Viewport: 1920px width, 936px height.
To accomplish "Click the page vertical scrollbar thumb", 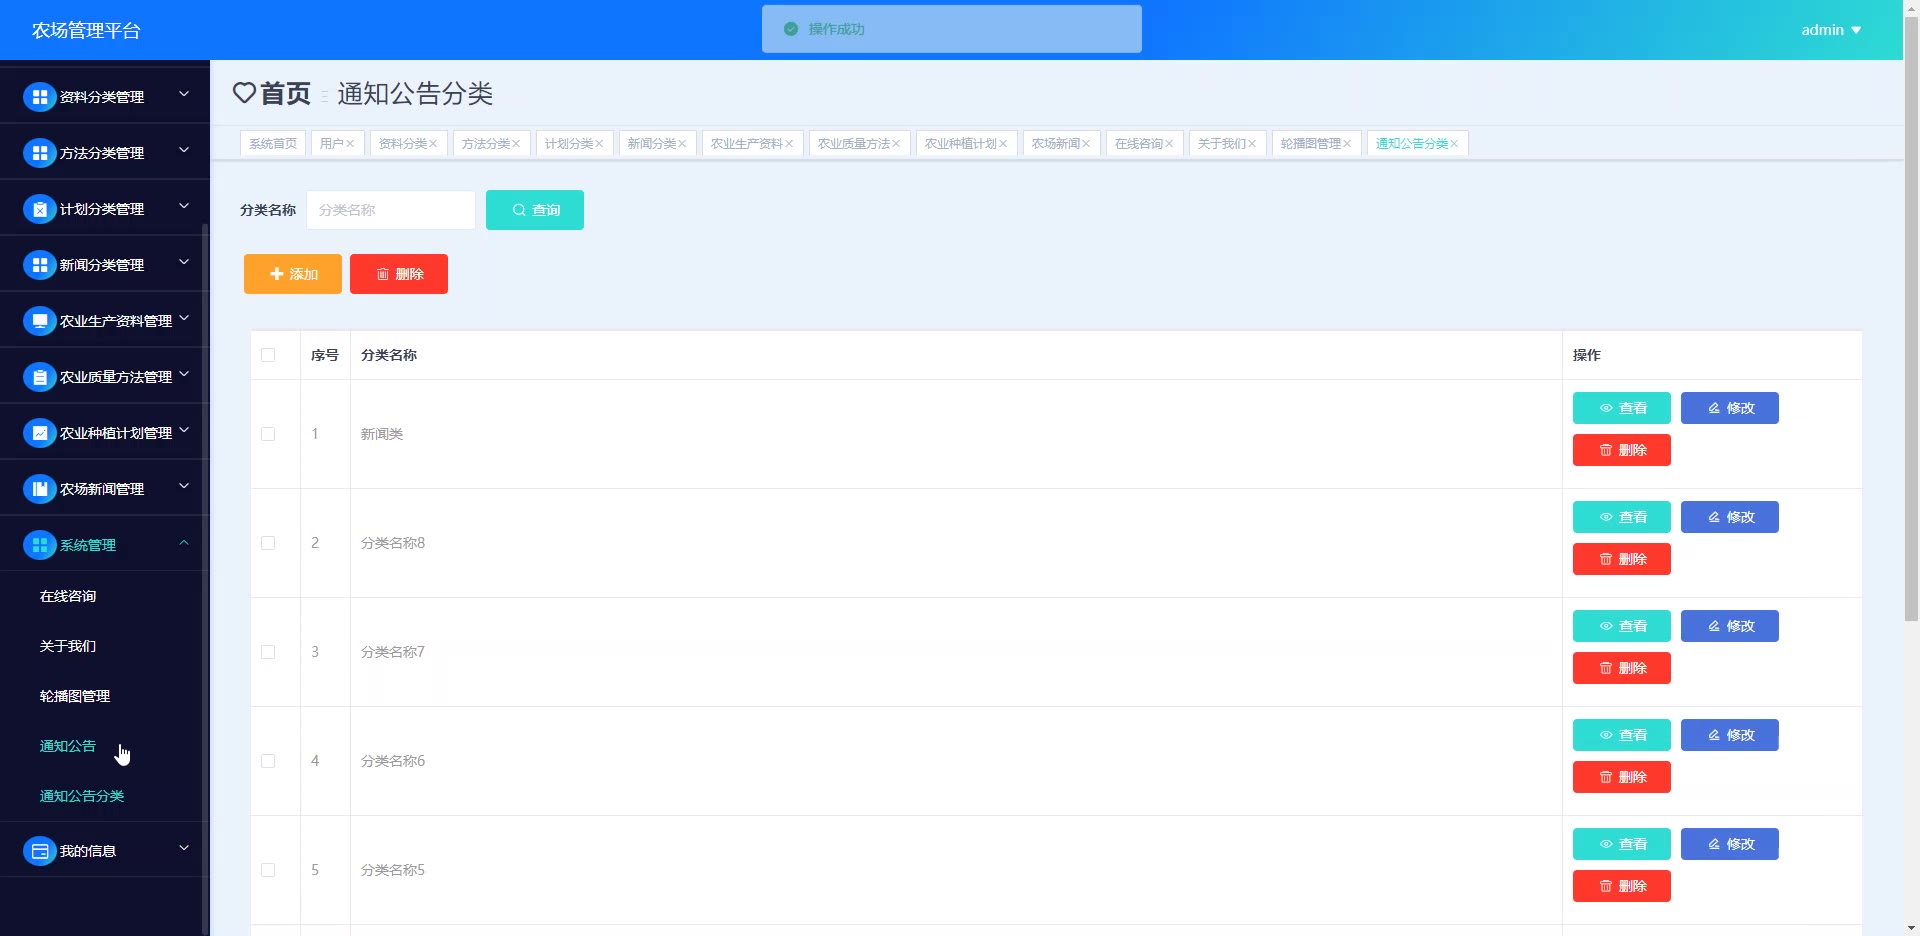I will click(x=1911, y=320).
